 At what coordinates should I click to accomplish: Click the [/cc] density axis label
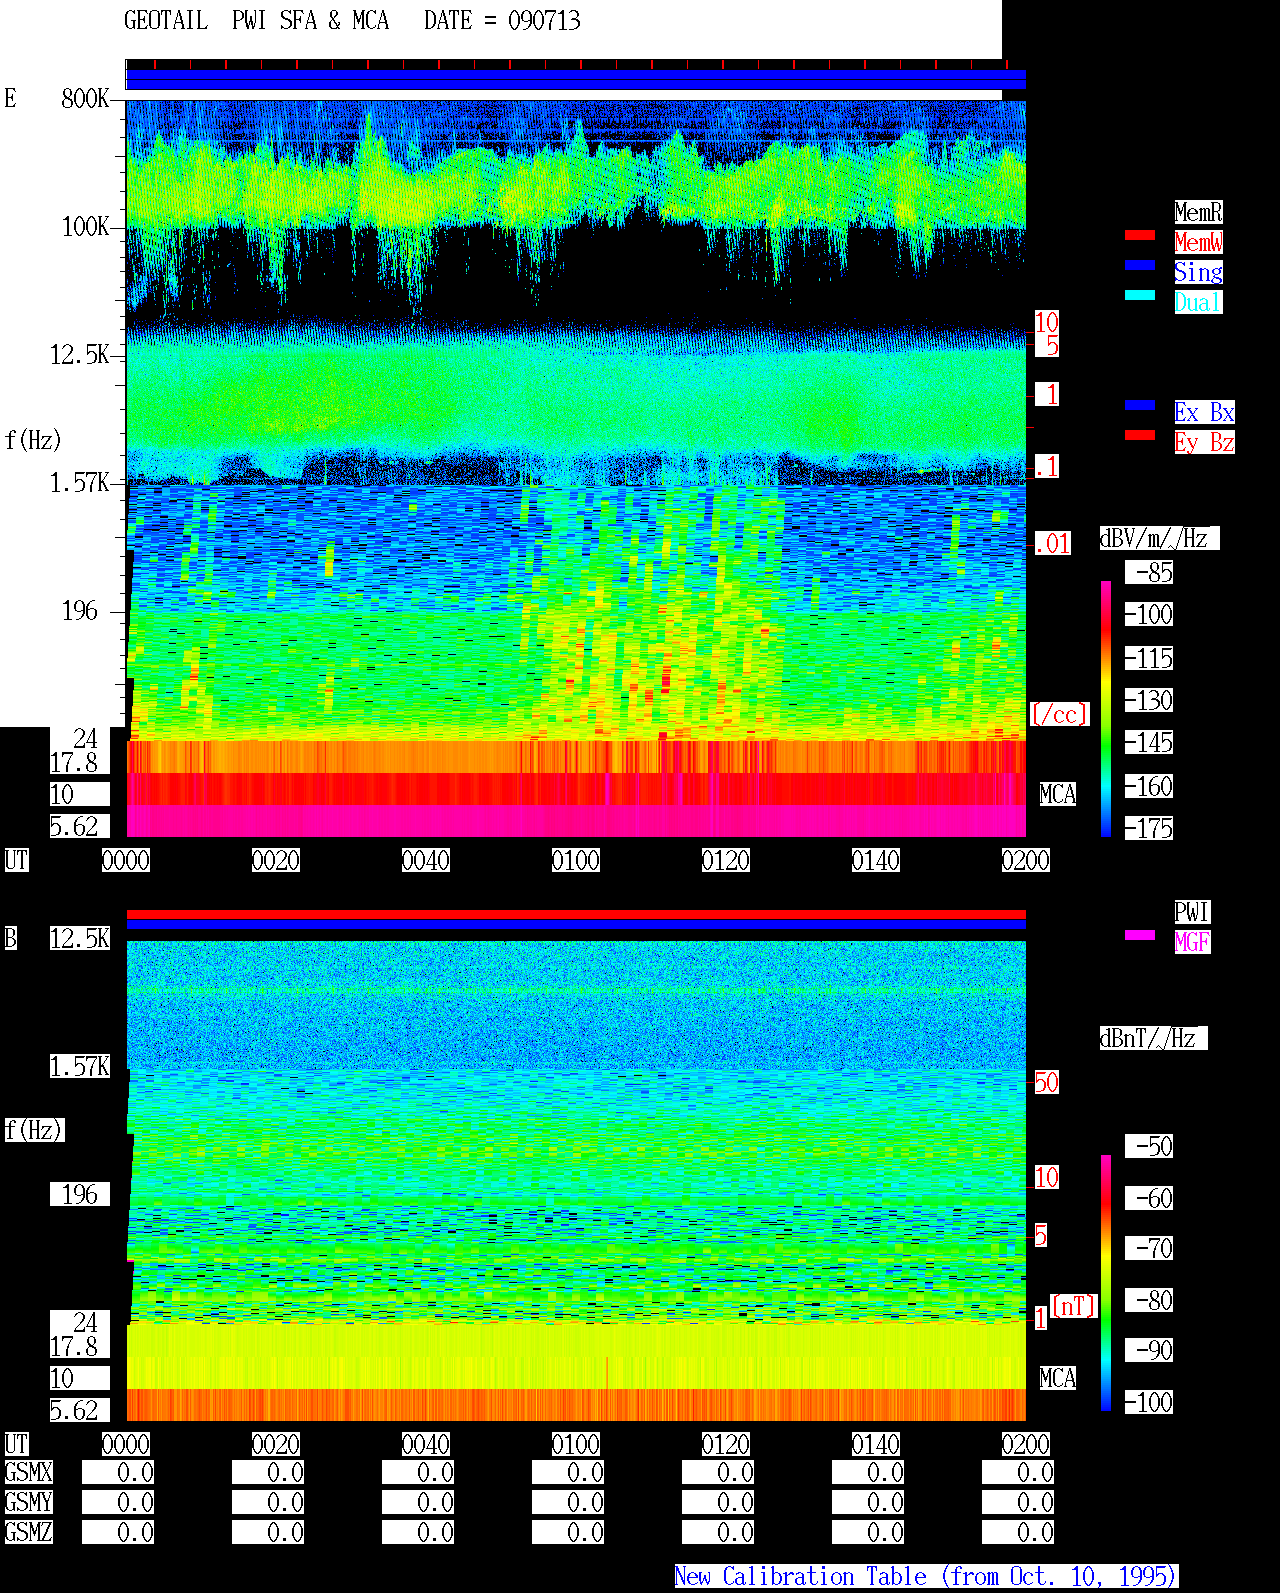click(x=1059, y=714)
